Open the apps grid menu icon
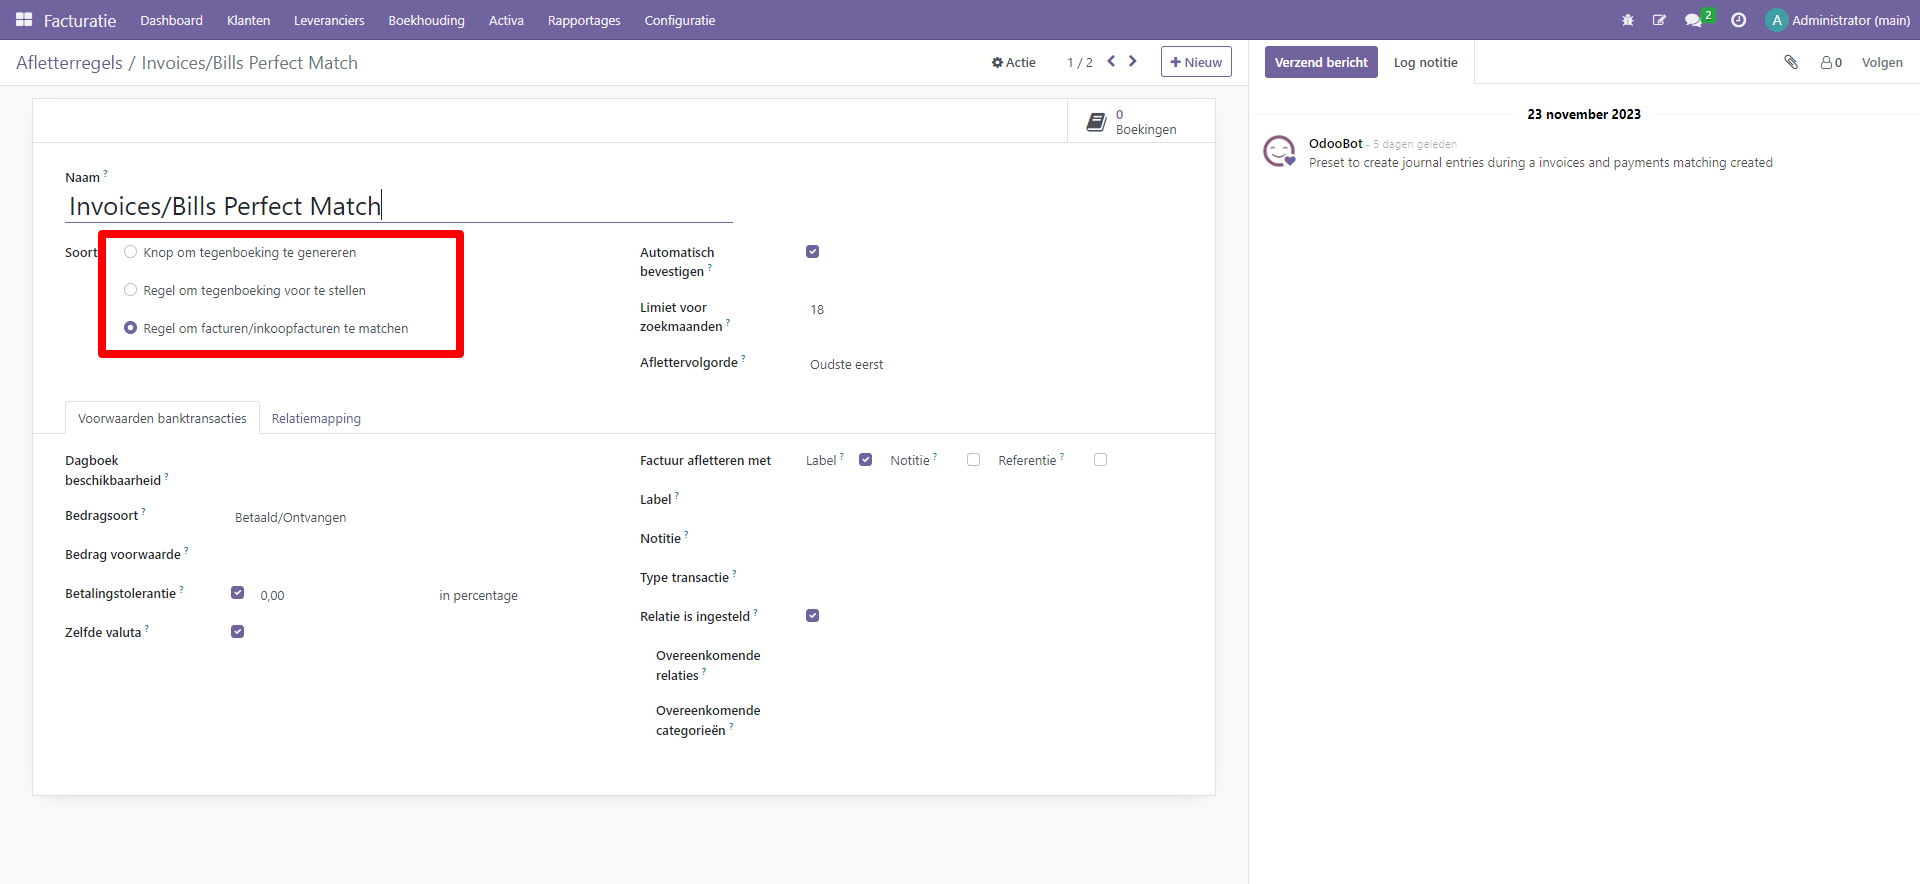 pos(24,20)
